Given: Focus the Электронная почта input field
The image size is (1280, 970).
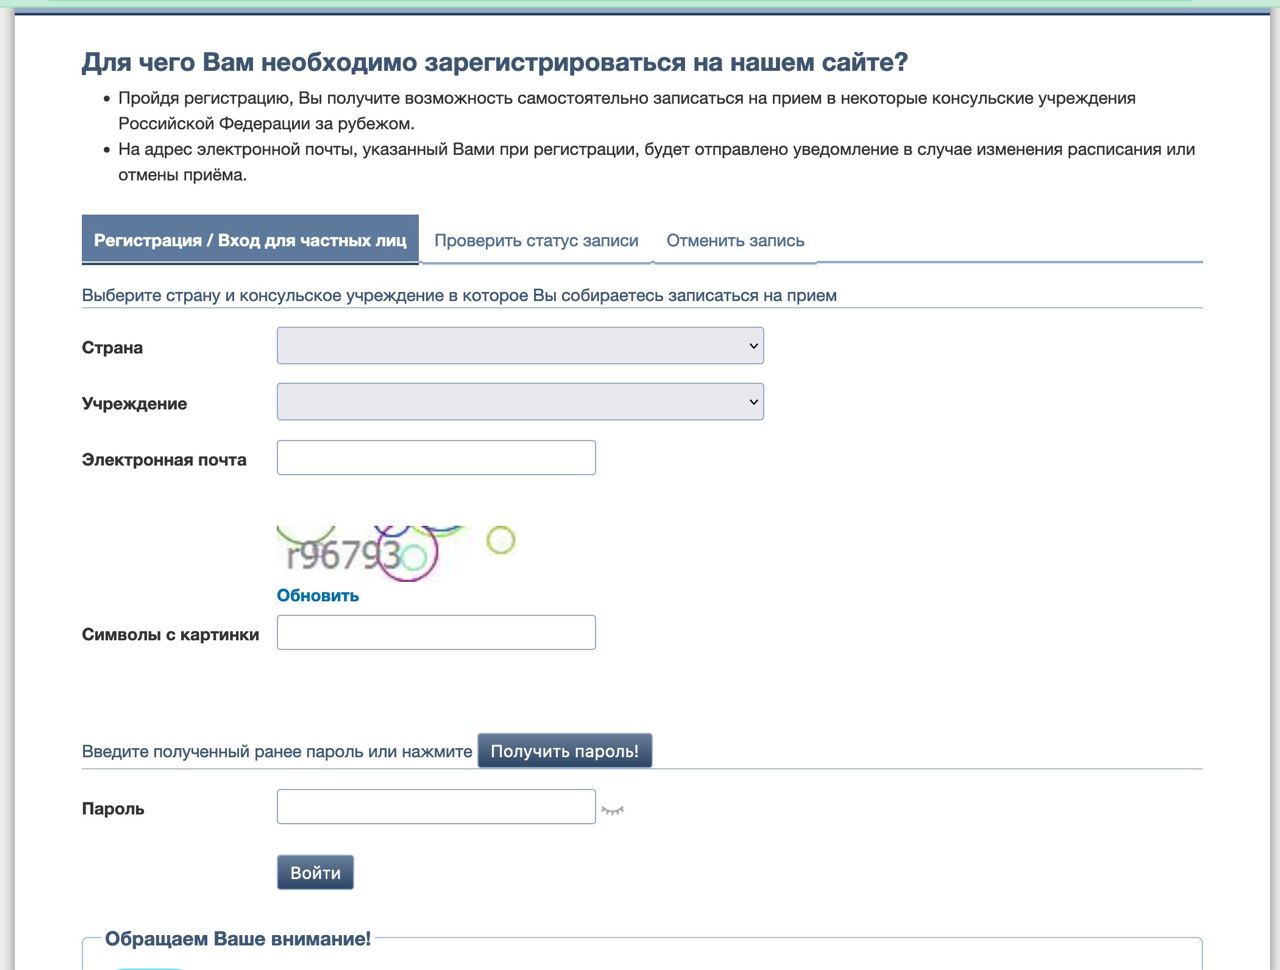Looking at the screenshot, I should click(x=436, y=458).
